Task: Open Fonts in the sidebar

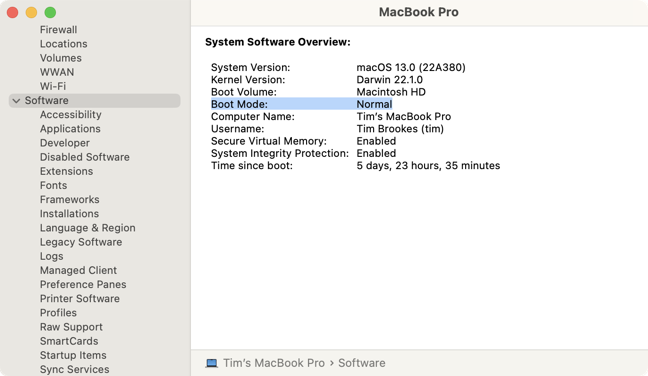Action: [x=53, y=185]
